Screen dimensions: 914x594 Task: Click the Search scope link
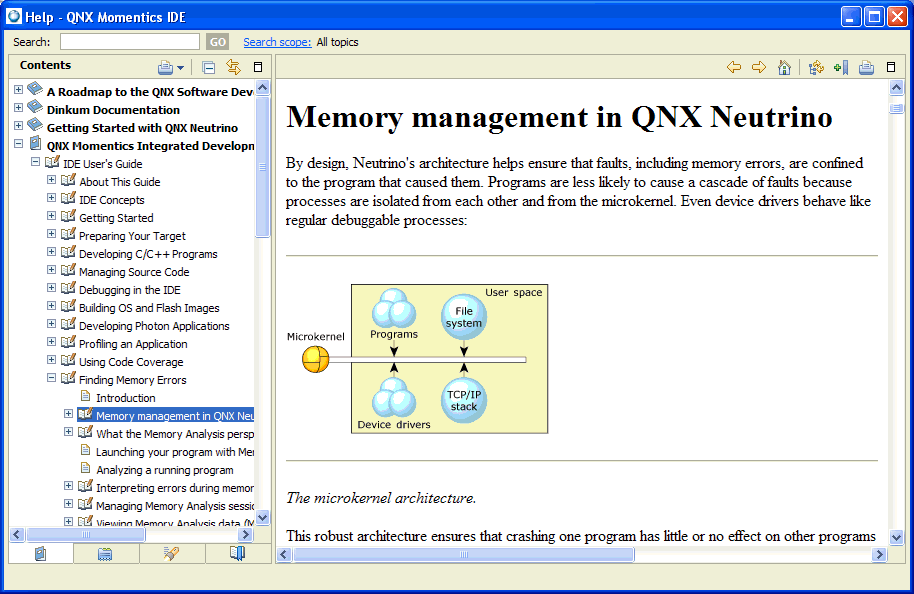[276, 42]
